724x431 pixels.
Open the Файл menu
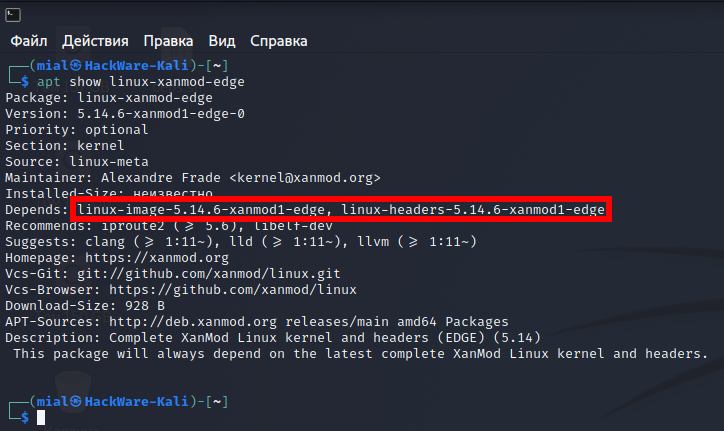coord(29,41)
